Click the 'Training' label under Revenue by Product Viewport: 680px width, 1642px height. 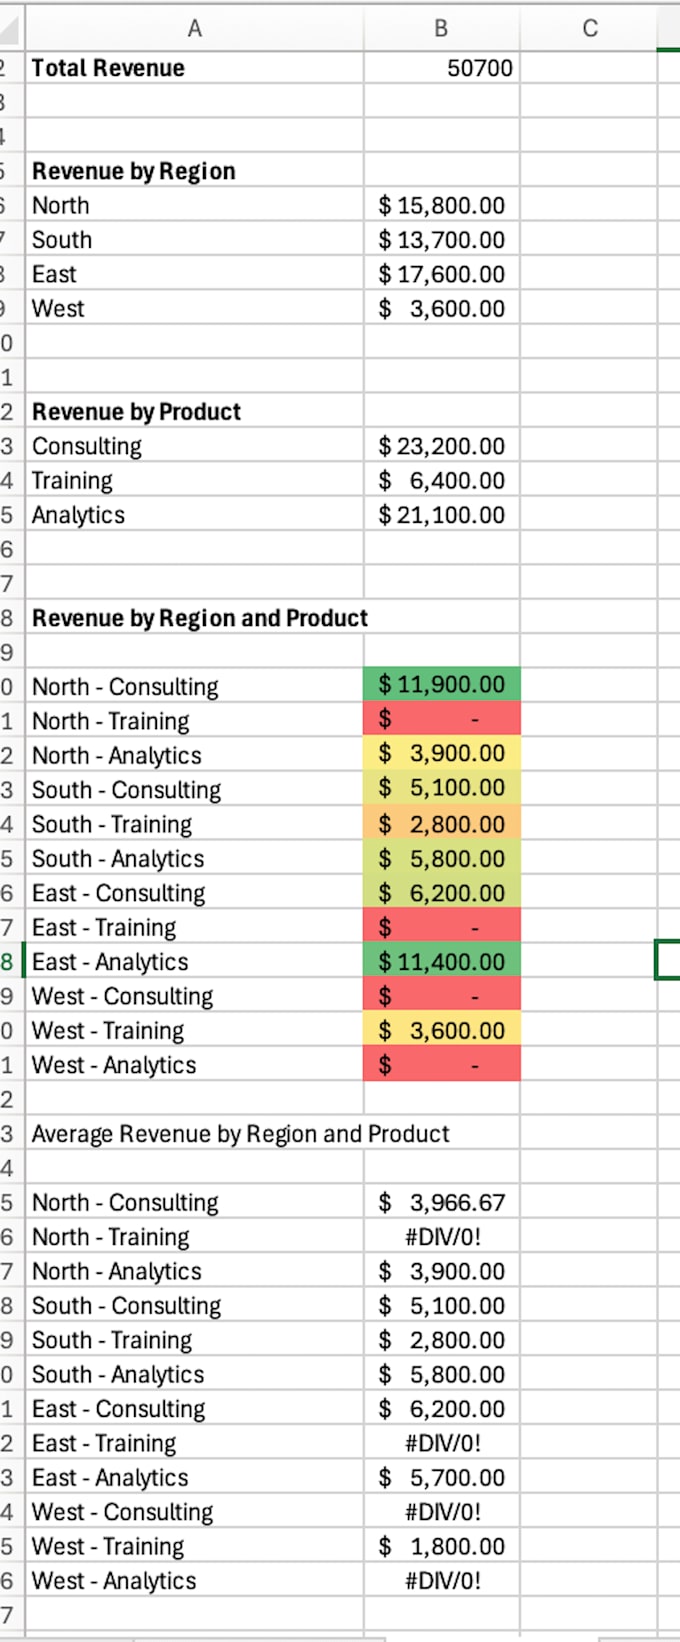(x=194, y=480)
